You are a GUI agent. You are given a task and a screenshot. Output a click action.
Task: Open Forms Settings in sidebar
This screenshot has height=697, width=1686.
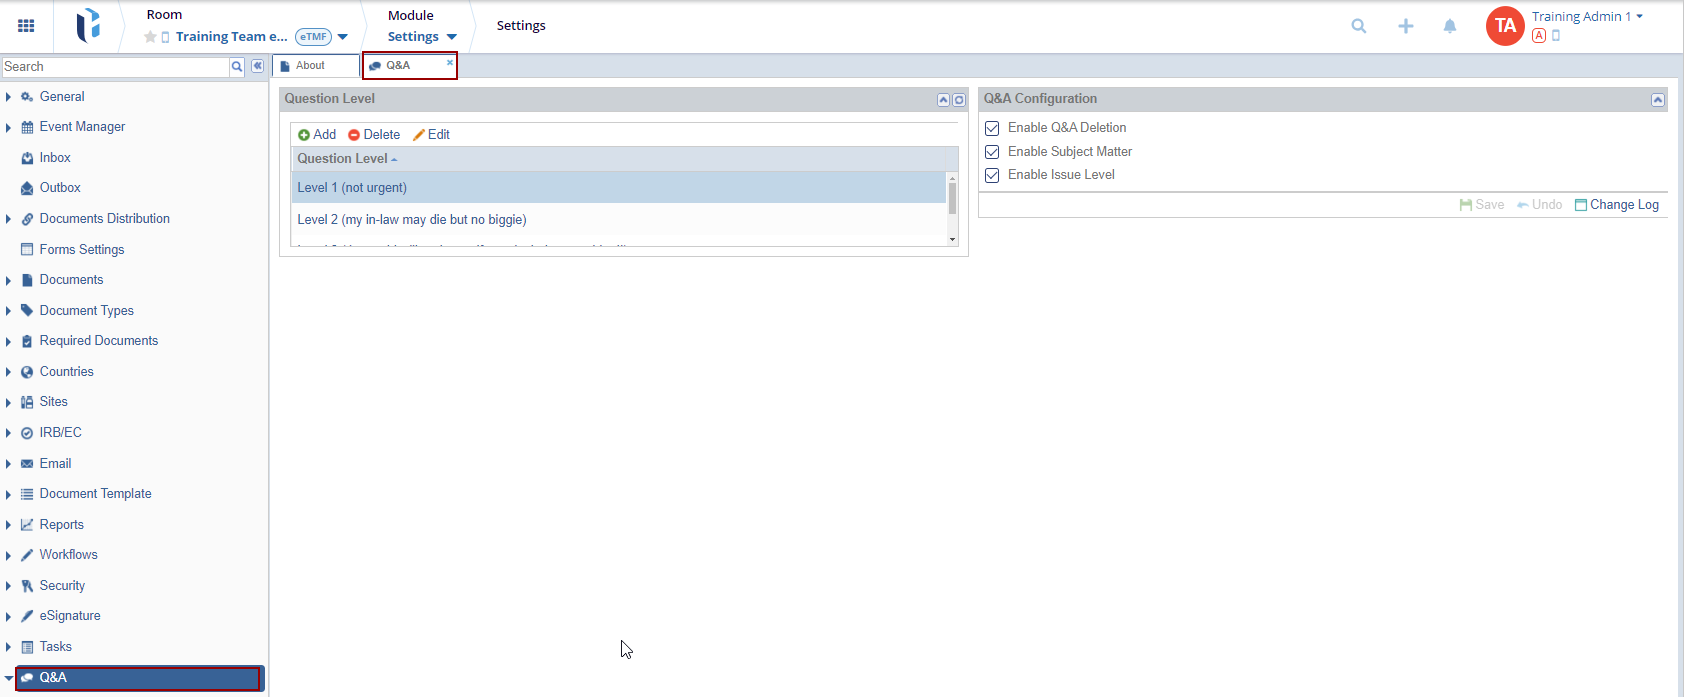[x=82, y=250]
